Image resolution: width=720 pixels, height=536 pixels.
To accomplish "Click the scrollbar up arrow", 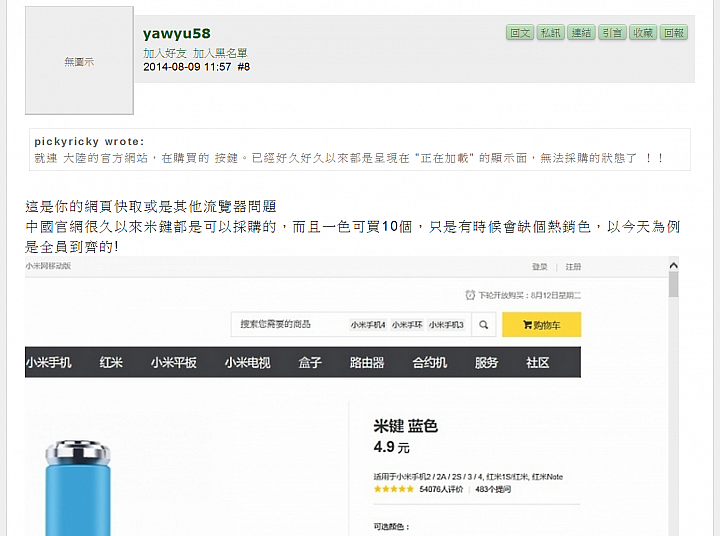I will coord(674,265).
